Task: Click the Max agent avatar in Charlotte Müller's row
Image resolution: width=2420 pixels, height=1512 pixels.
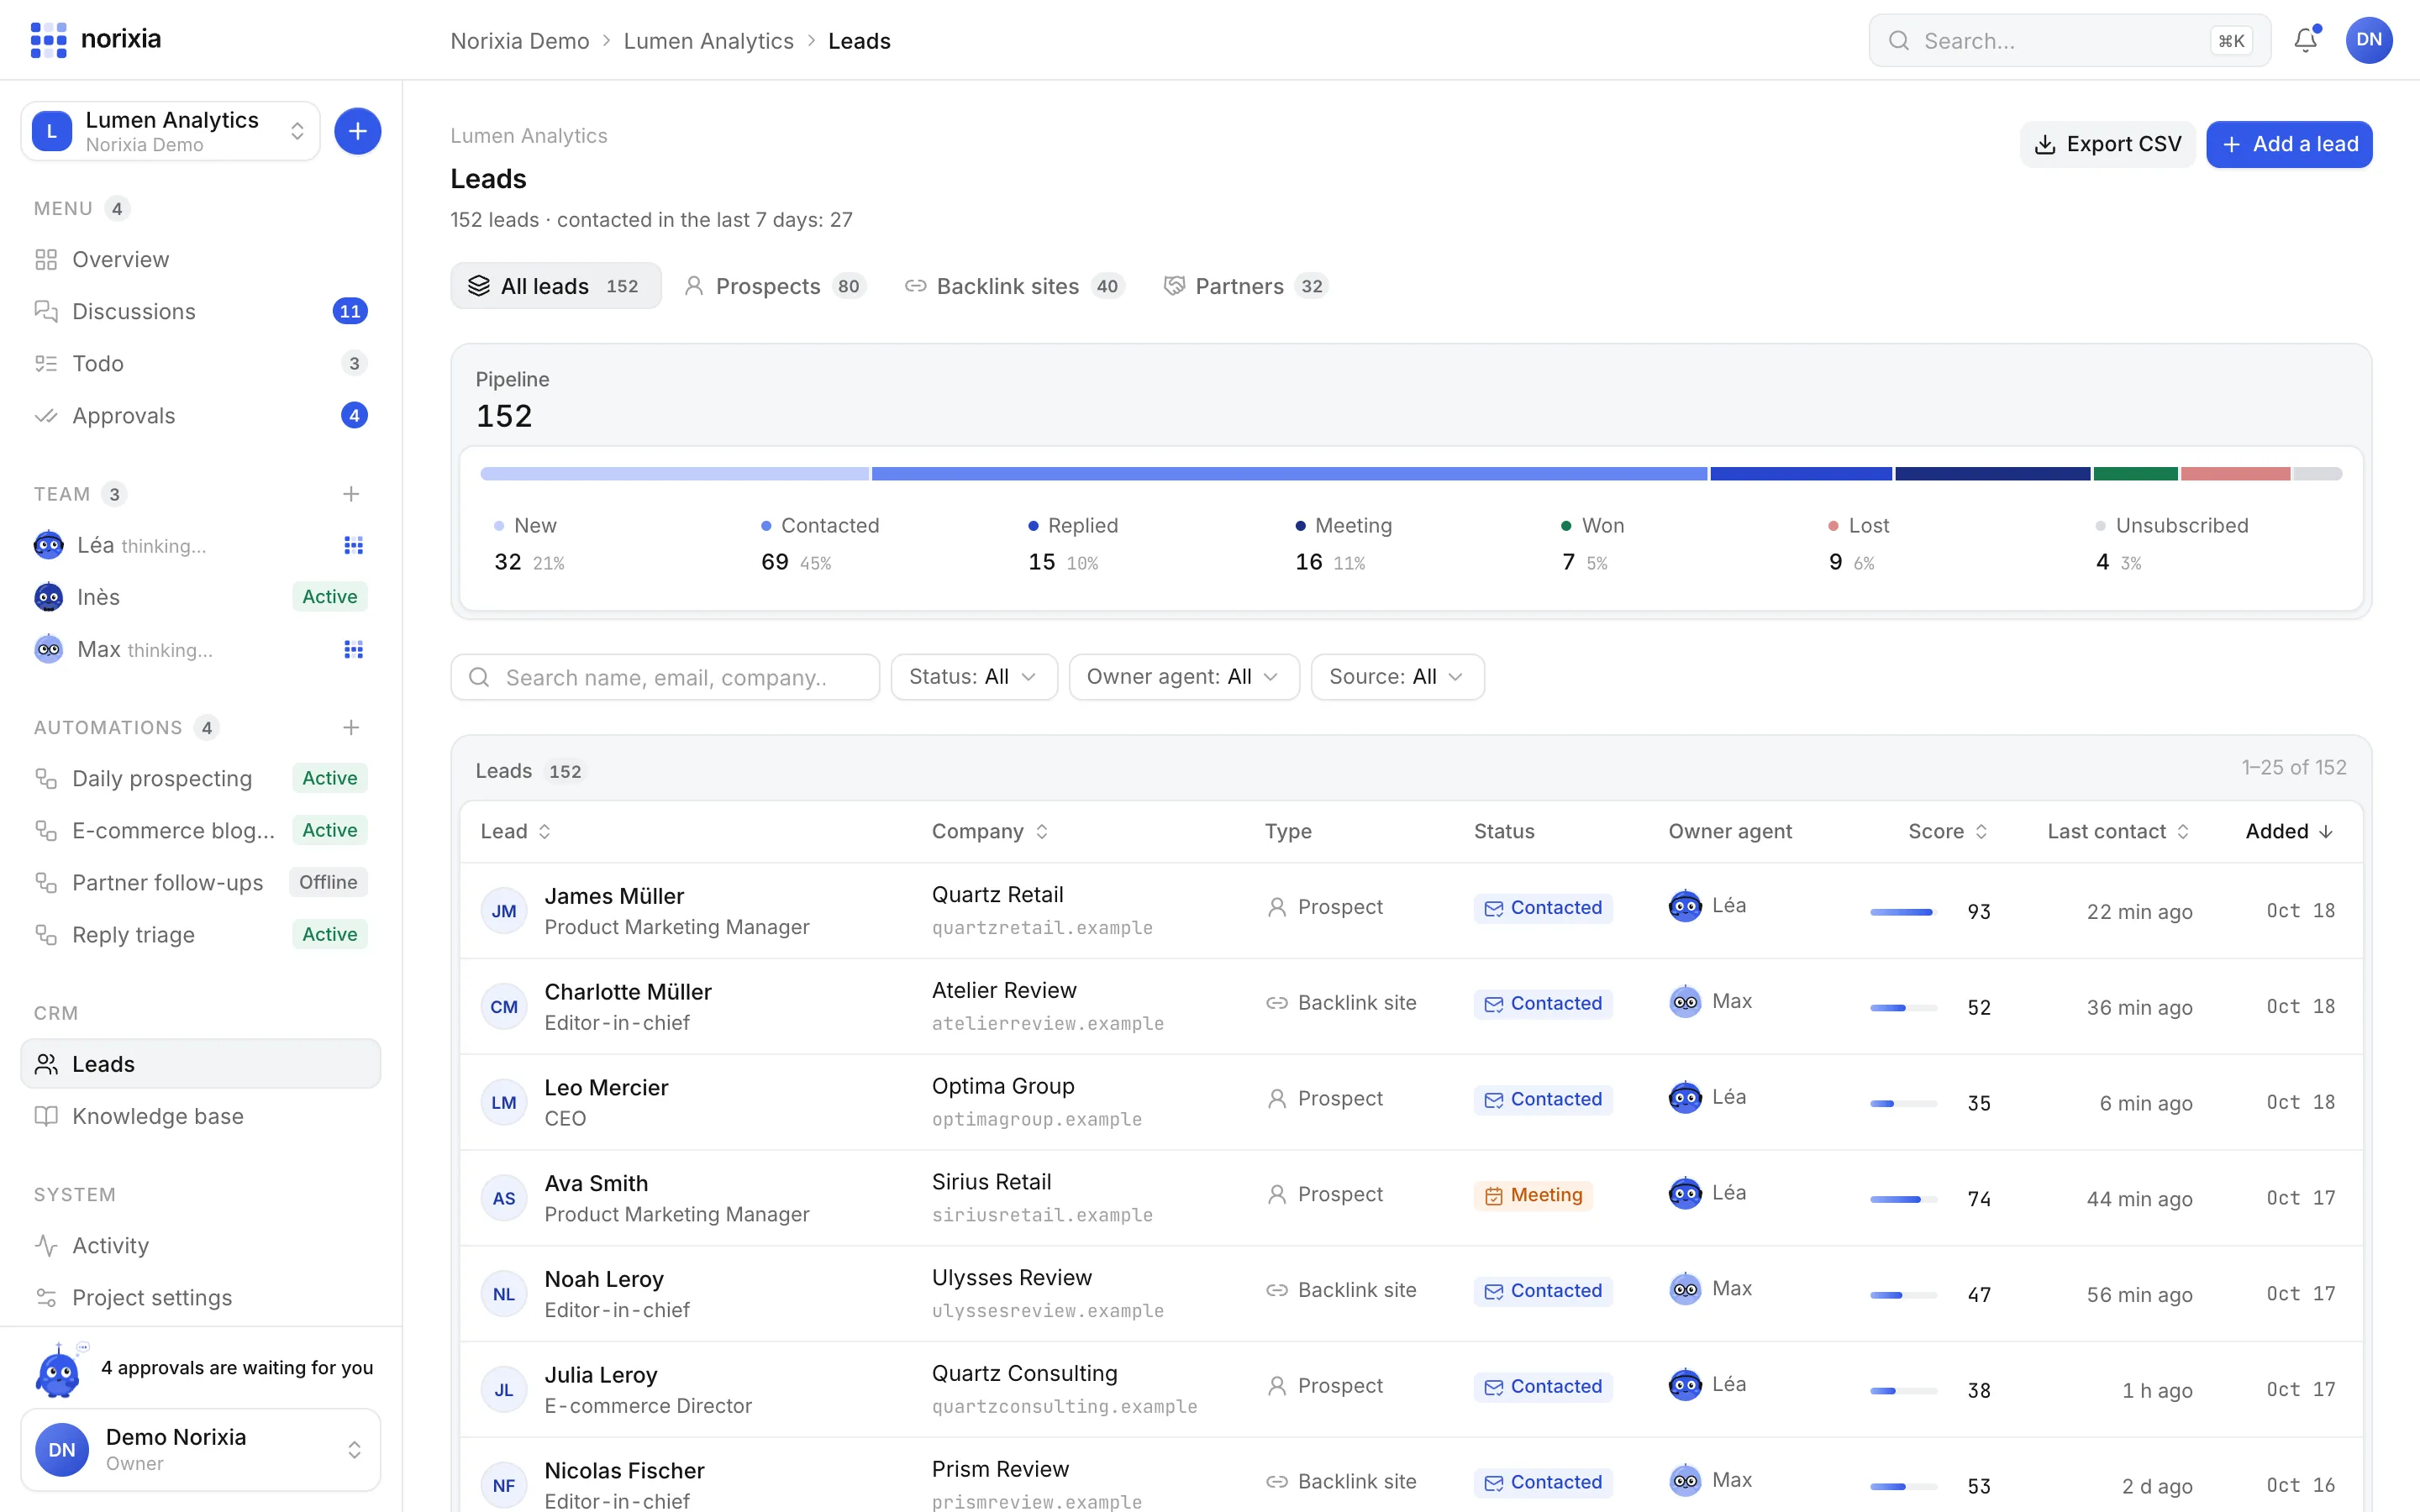Action: [1685, 1001]
